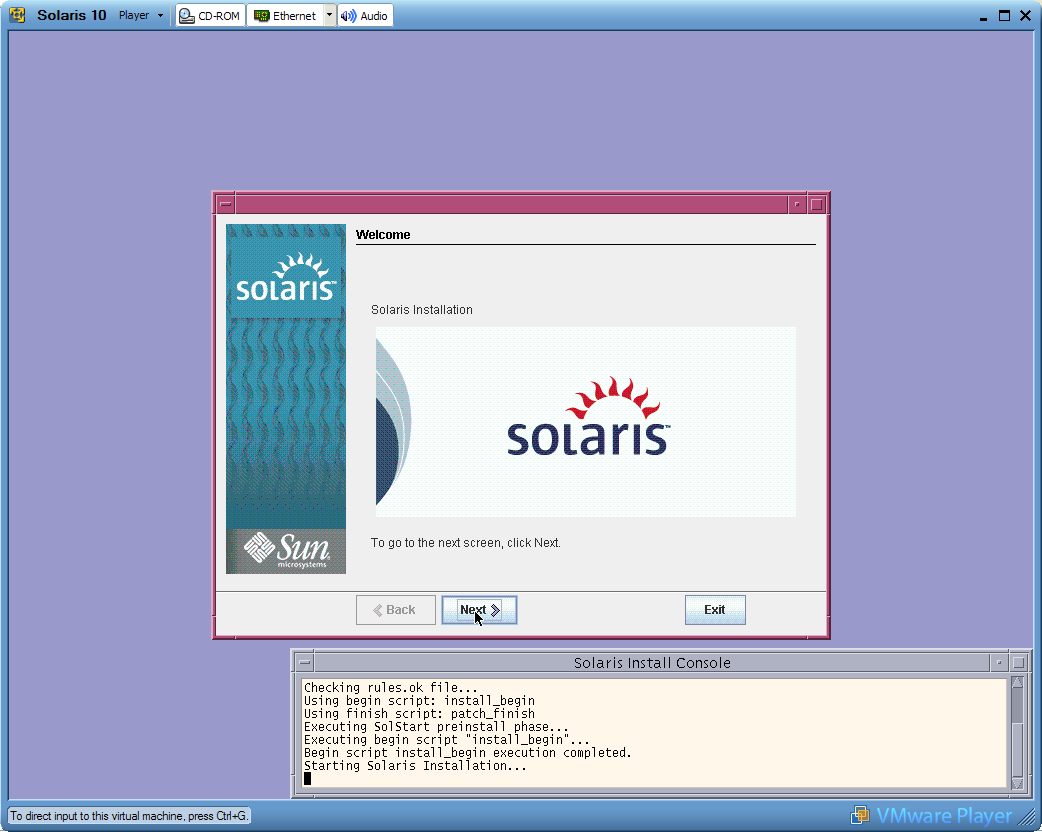Minimize the Solaris installer window
The height and width of the screenshot is (832, 1042).
(797, 204)
